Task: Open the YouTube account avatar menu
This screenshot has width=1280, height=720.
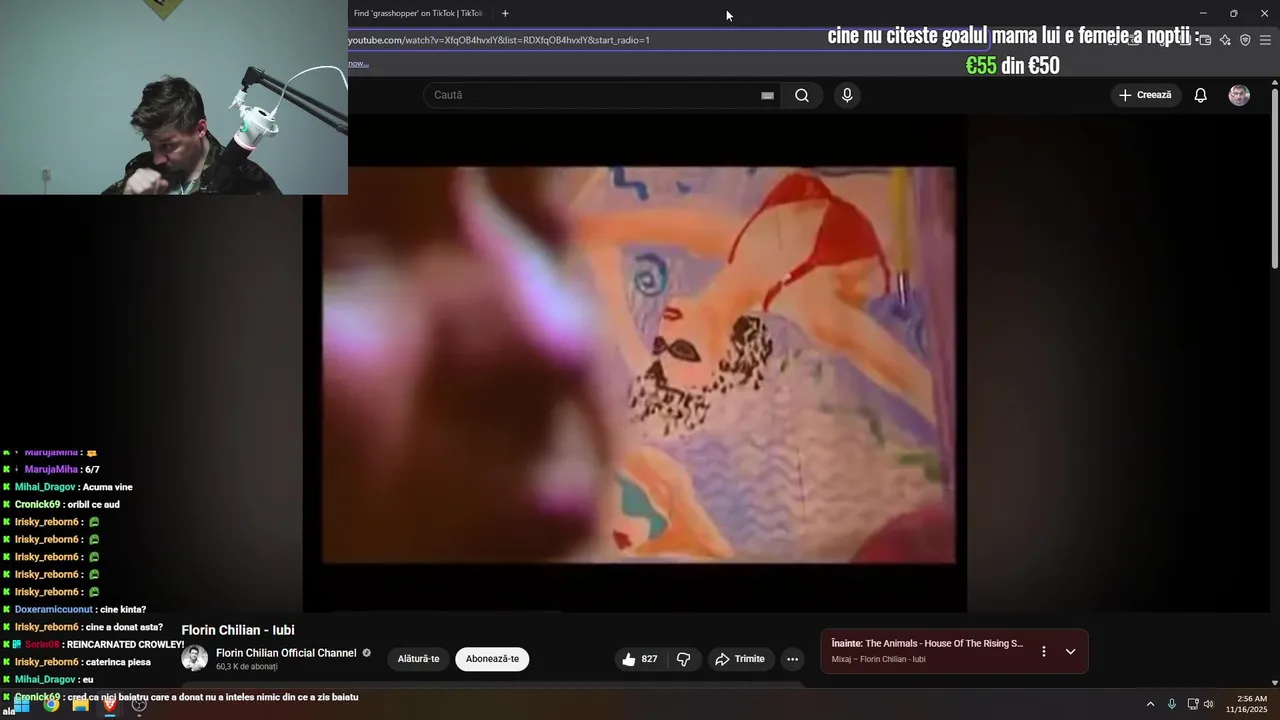Action: (x=1239, y=95)
